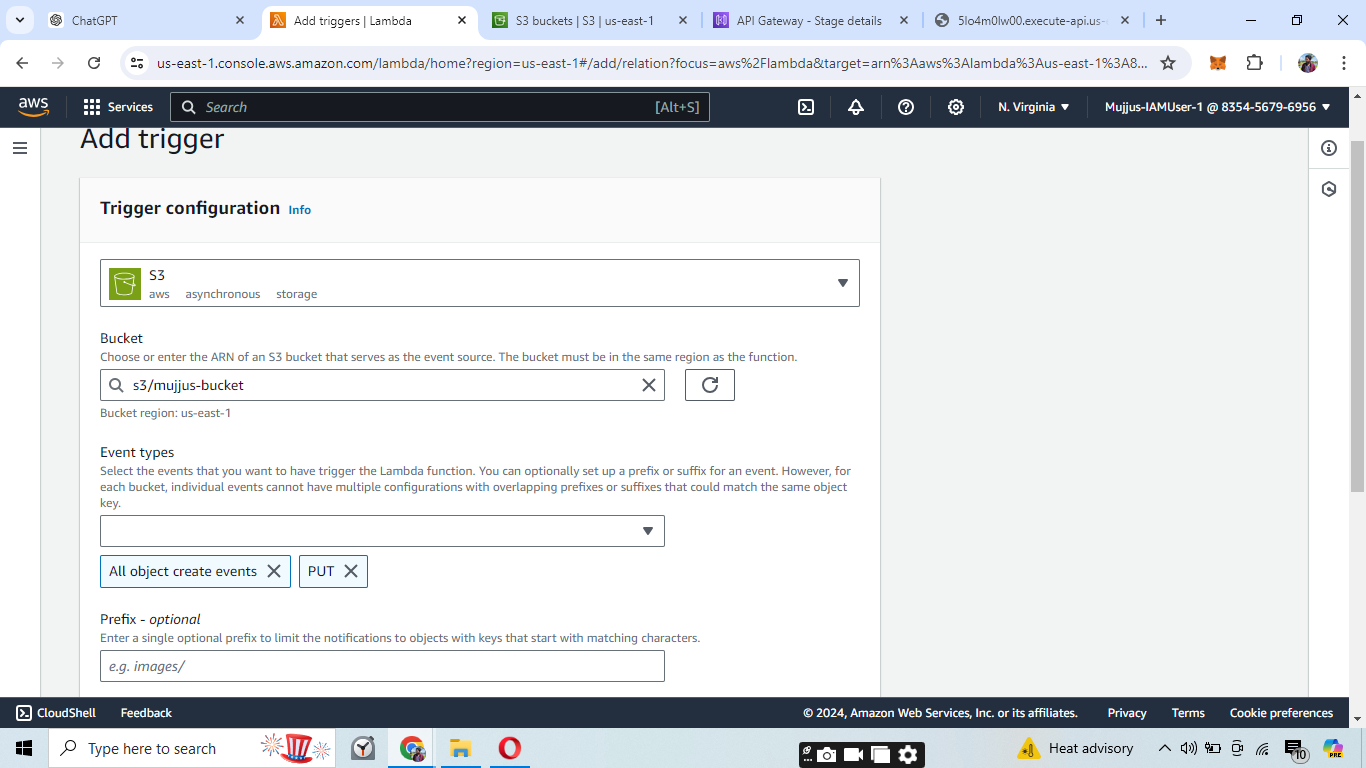Open the hexagon tutorials panel icon
The height and width of the screenshot is (768, 1366).
pyautogui.click(x=1329, y=189)
